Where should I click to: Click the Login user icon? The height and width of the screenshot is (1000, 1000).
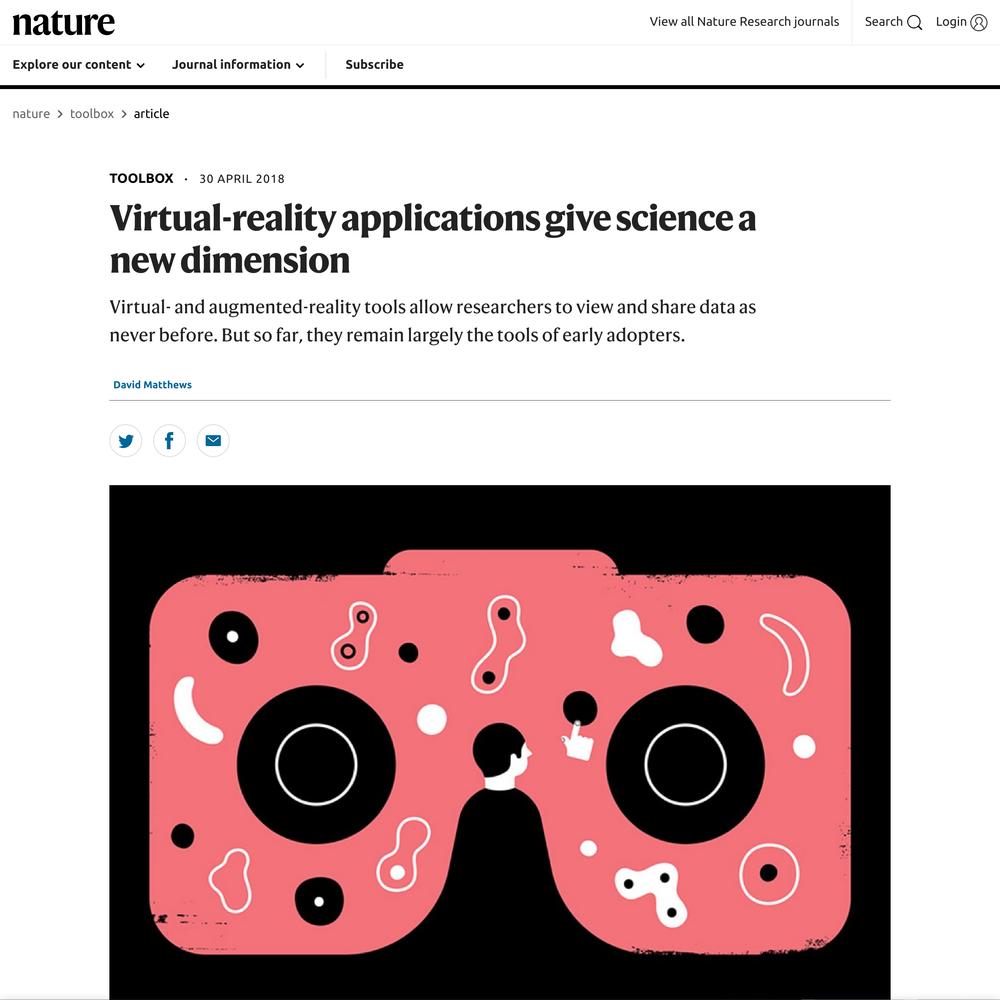pyautogui.click(x=978, y=22)
